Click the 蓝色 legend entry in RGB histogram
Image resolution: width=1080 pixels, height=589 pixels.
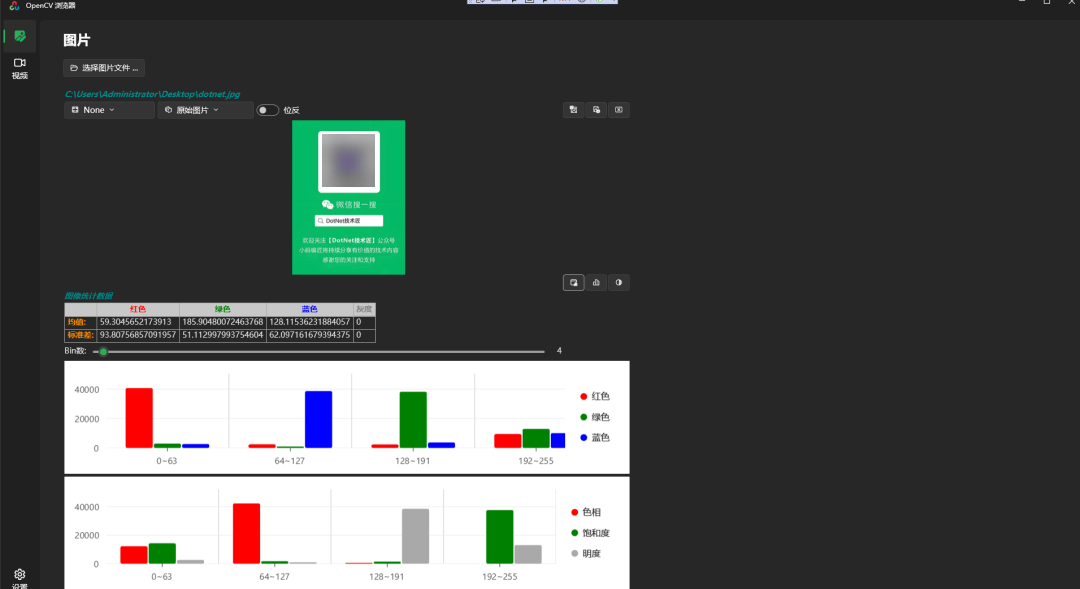(x=594, y=437)
